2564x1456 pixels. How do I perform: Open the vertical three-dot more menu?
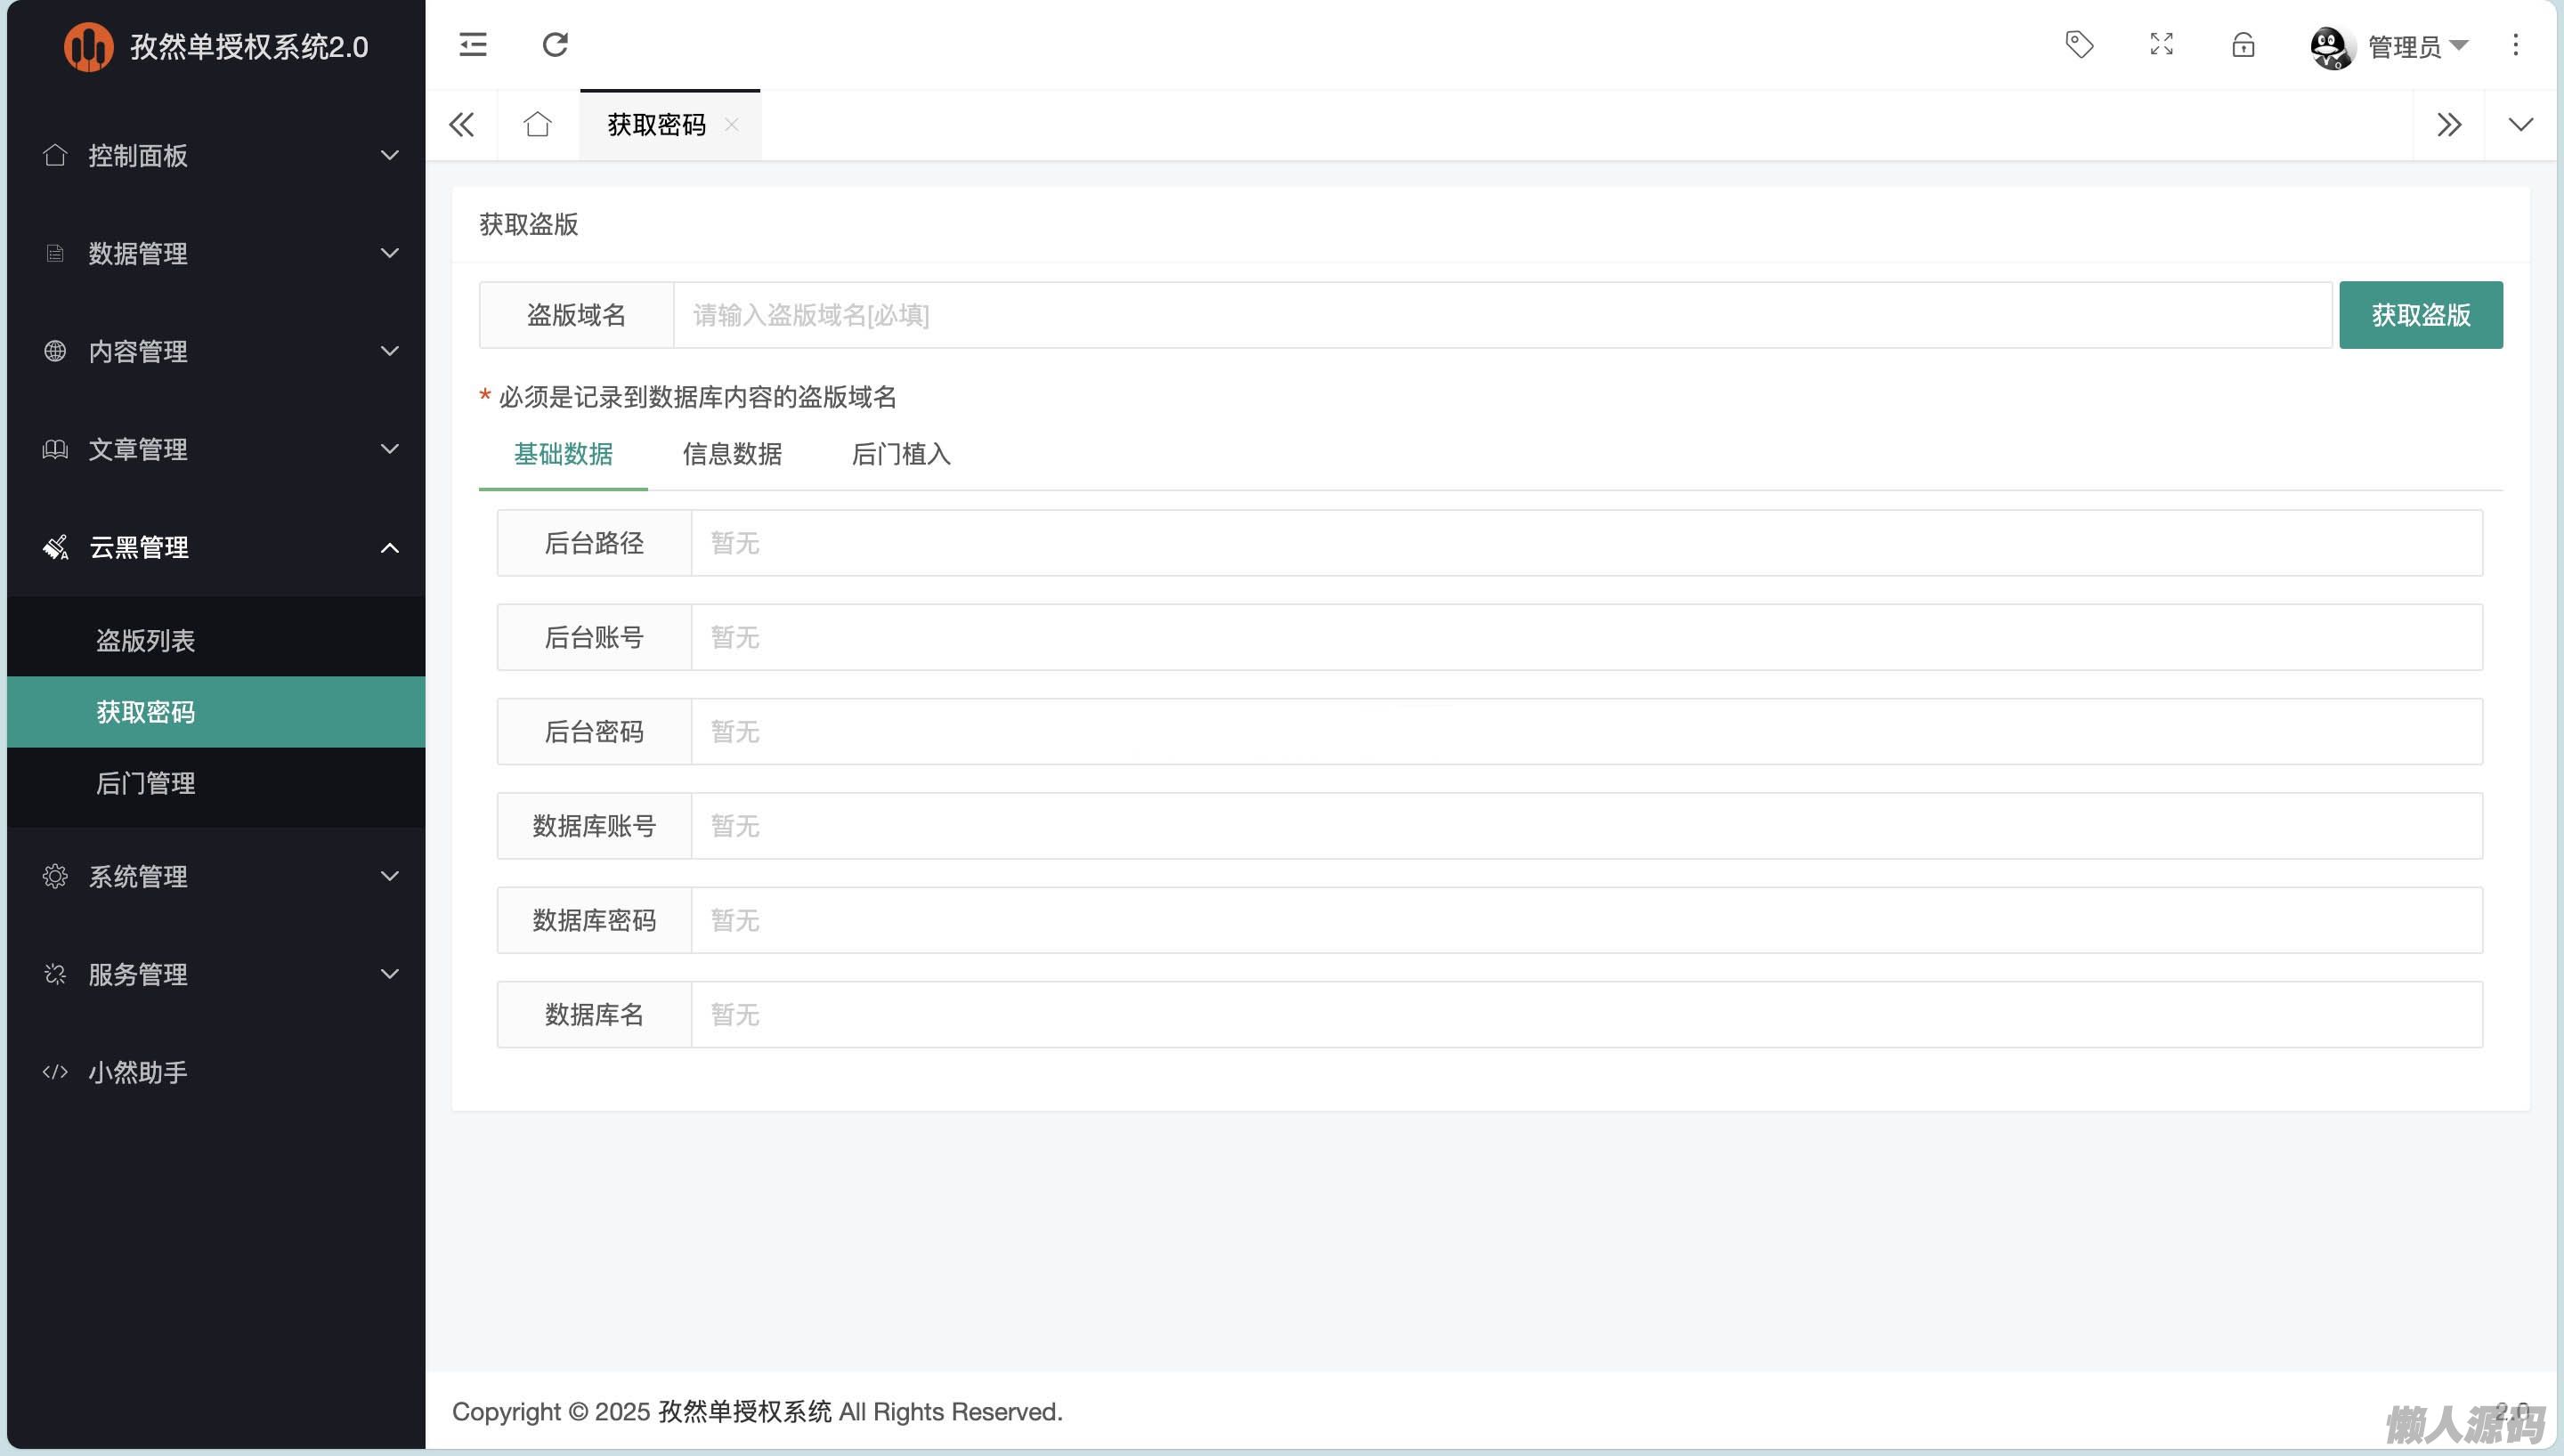coord(2515,45)
